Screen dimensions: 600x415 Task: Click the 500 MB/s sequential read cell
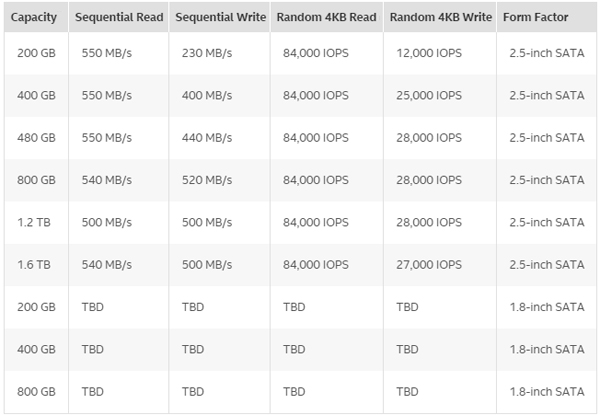coord(106,223)
